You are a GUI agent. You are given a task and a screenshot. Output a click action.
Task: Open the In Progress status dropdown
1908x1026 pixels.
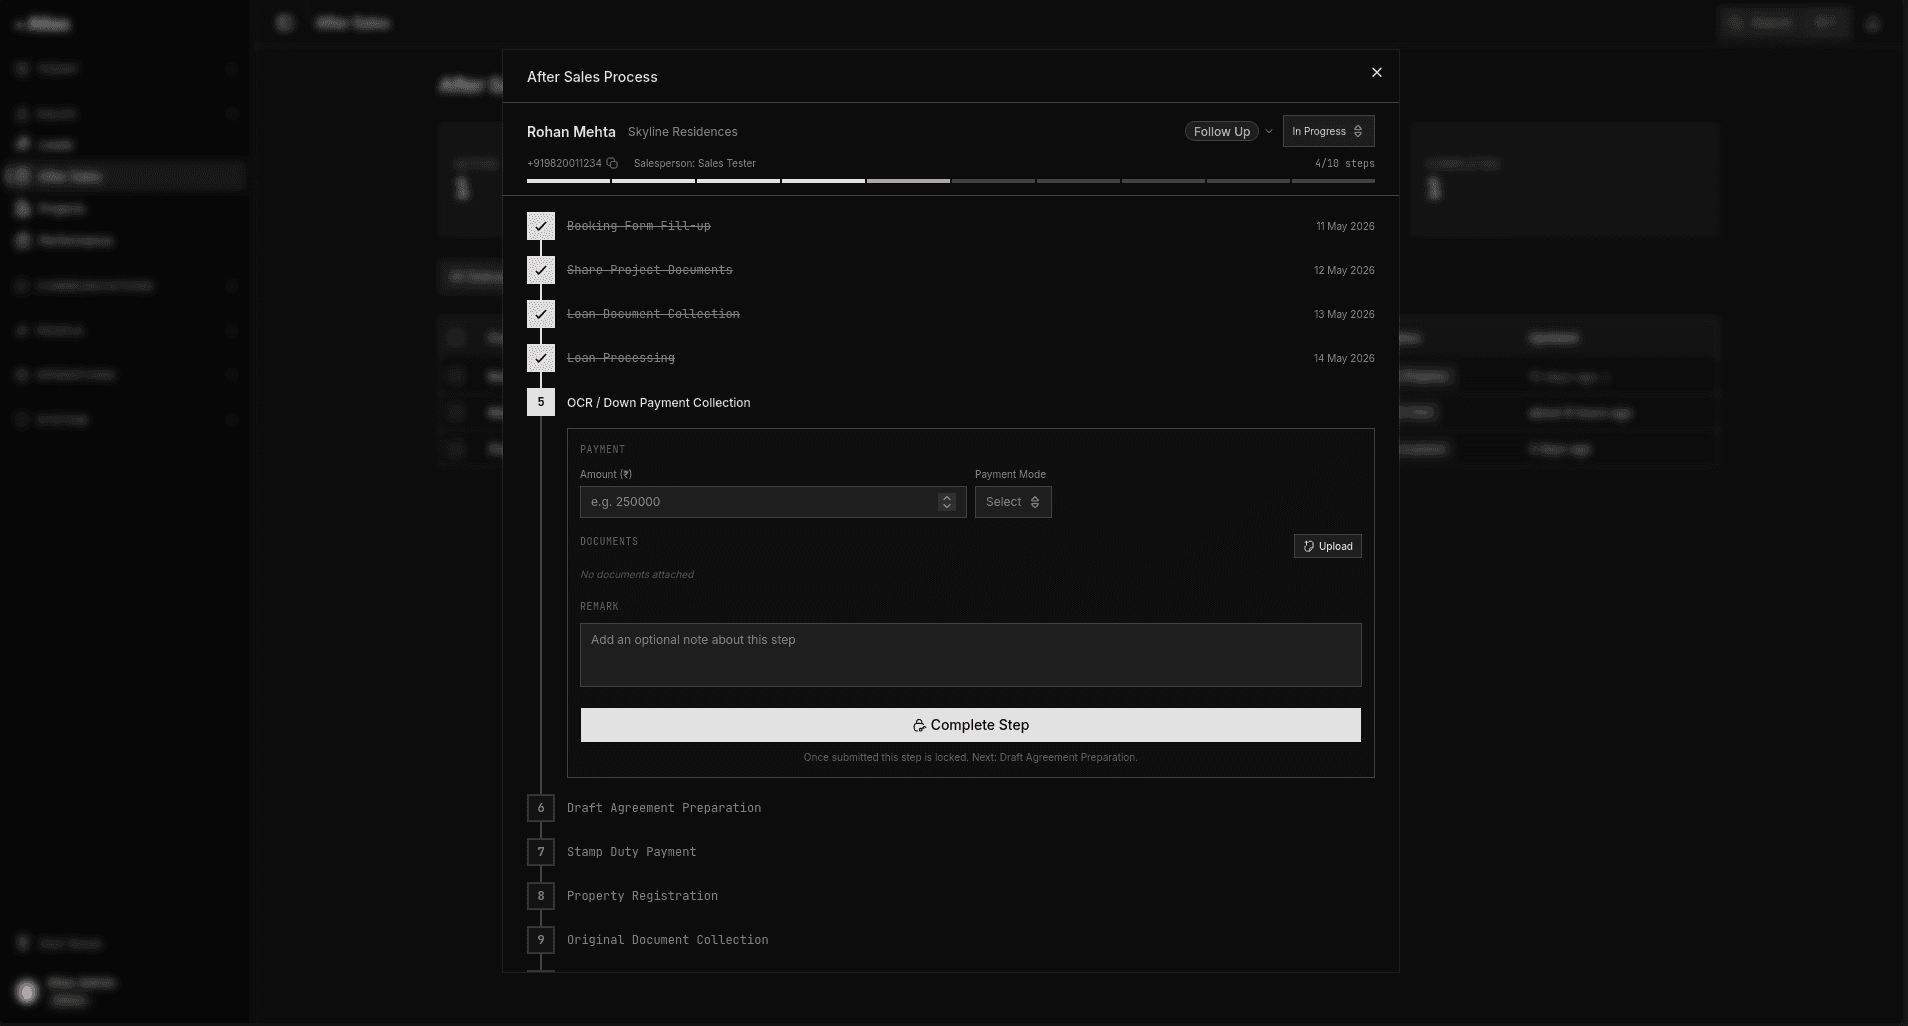tap(1328, 131)
